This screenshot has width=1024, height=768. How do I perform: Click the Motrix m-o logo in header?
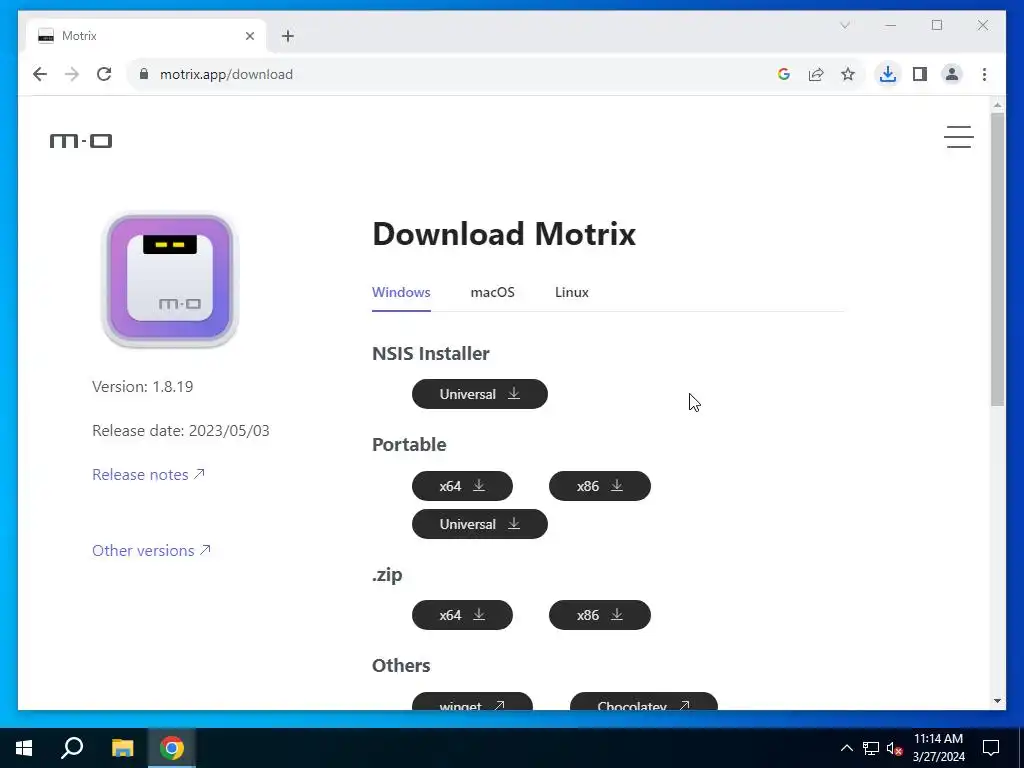tap(81, 141)
